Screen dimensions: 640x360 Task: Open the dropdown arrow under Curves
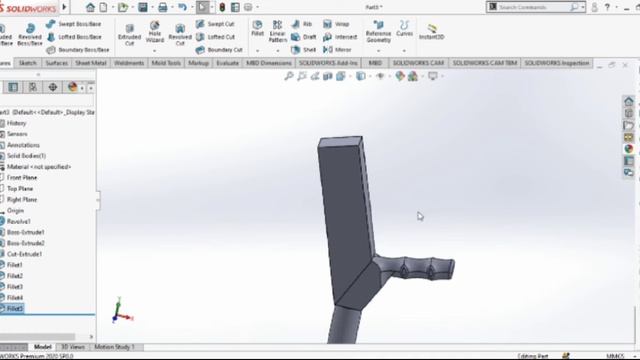pyautogui.click(x=404, y=51)
